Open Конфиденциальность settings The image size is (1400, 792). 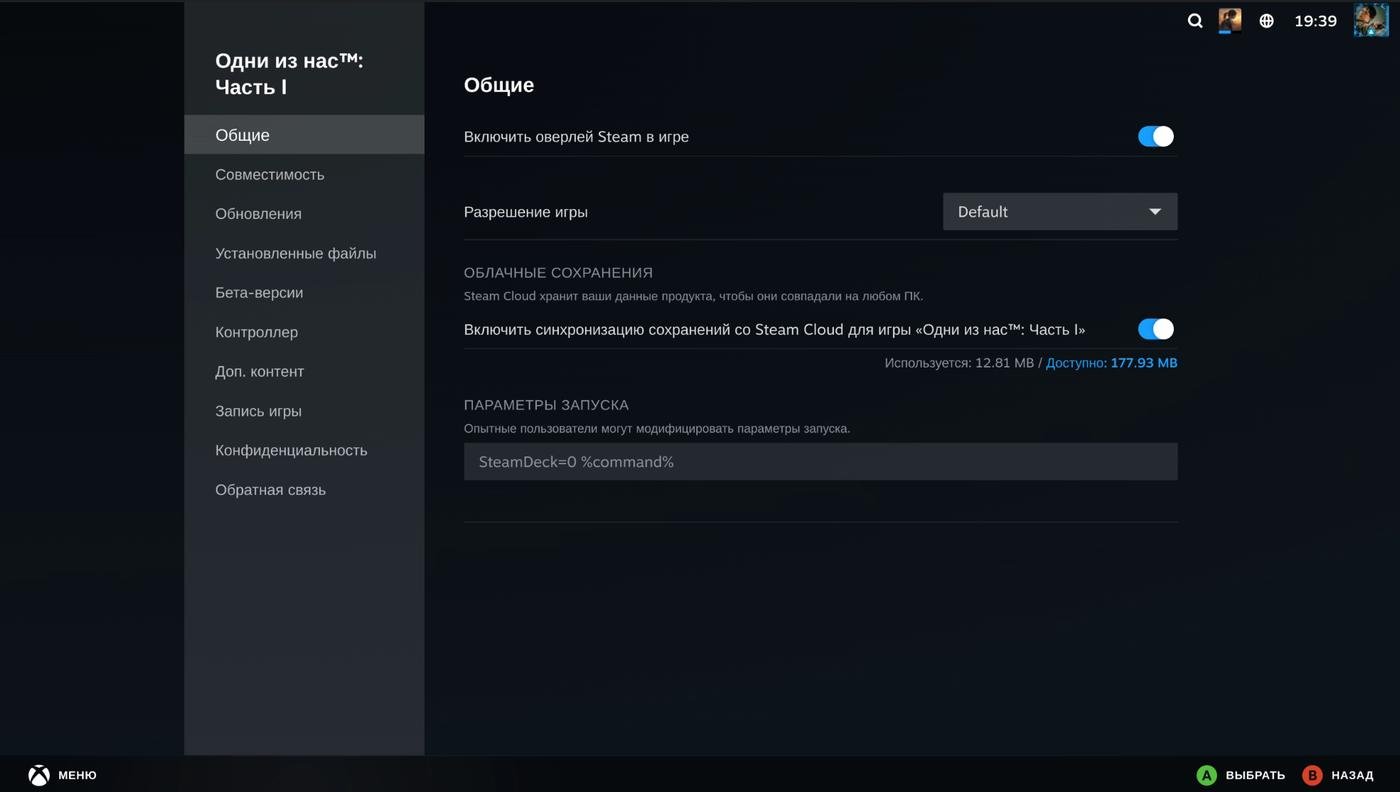(x=304, y=450)
